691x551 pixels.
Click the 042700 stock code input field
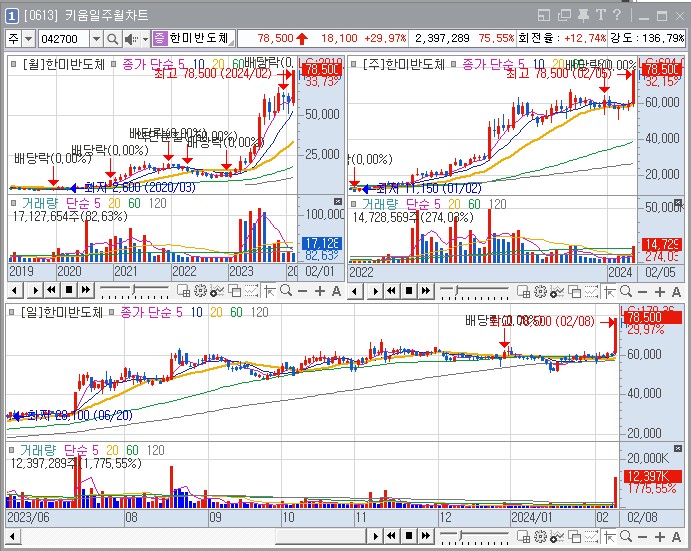click(x=64, y=39)
